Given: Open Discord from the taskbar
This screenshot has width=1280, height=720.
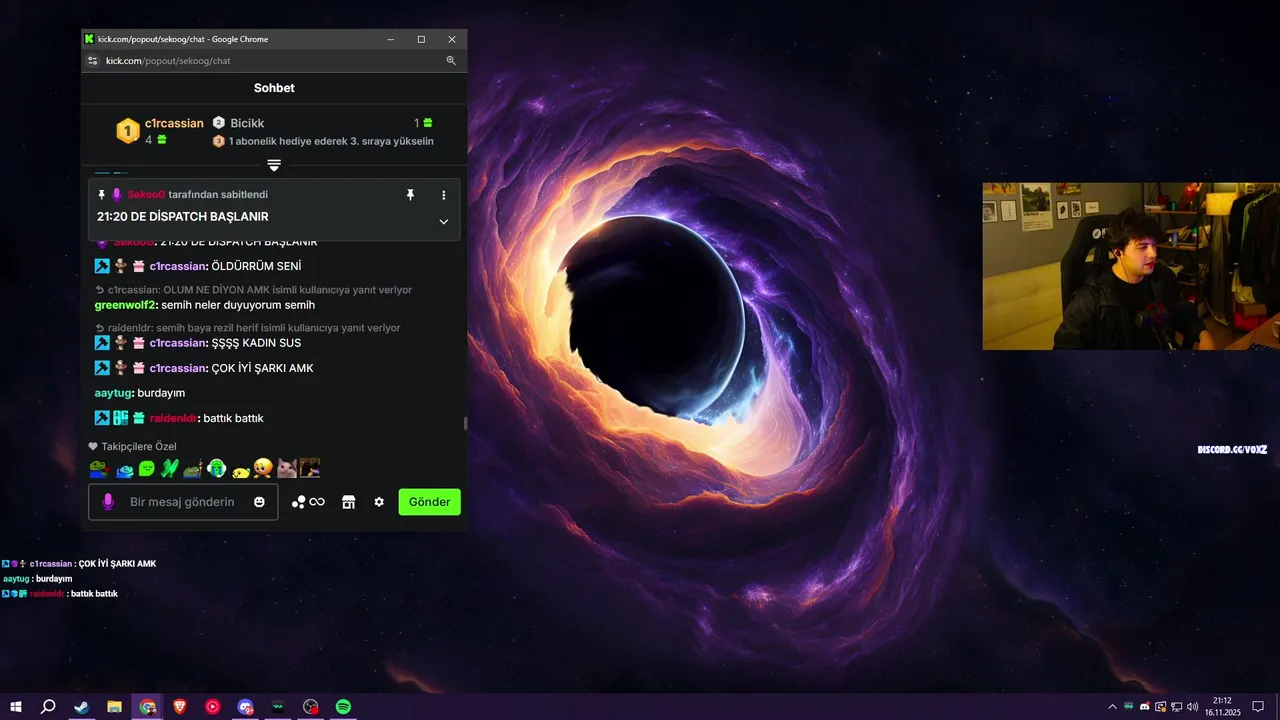Looking at the screenshot, I should [245, 707].
